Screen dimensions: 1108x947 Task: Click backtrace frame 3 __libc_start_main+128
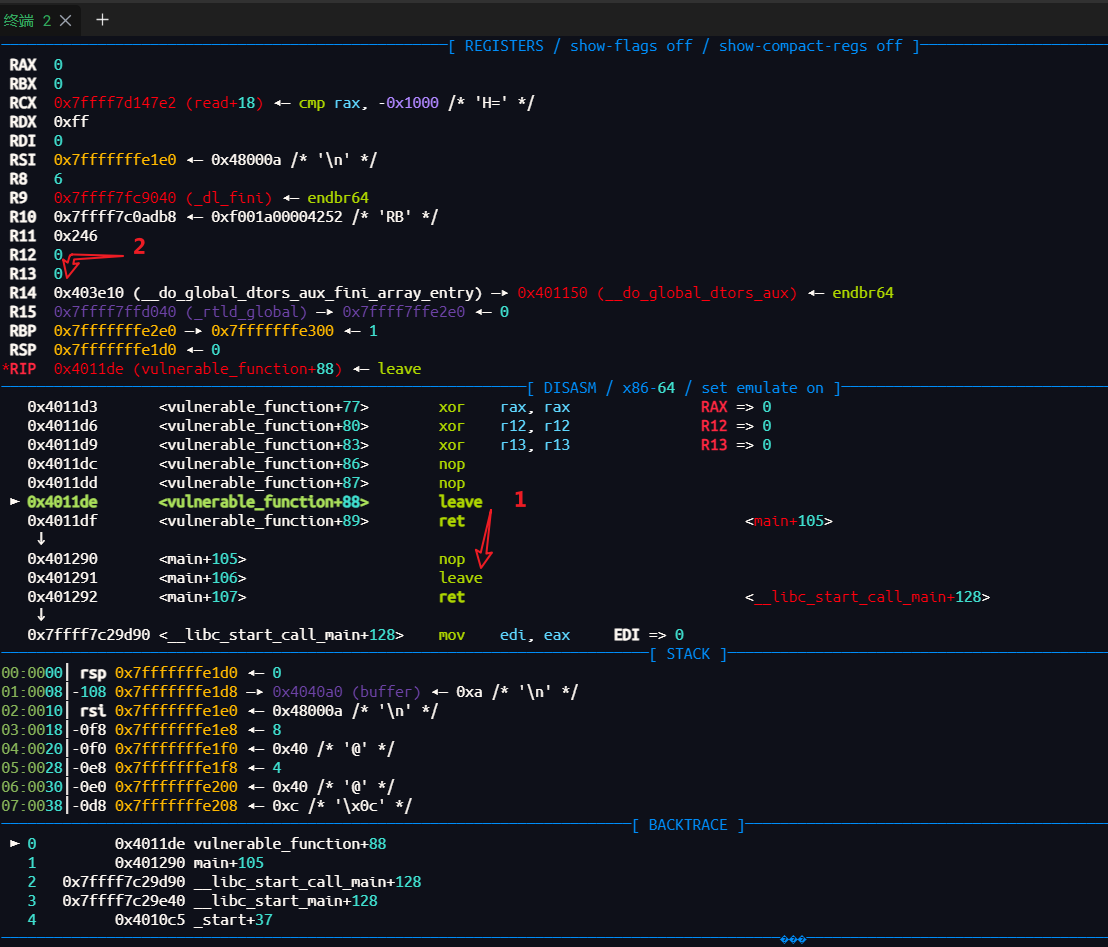click(285, 902)
